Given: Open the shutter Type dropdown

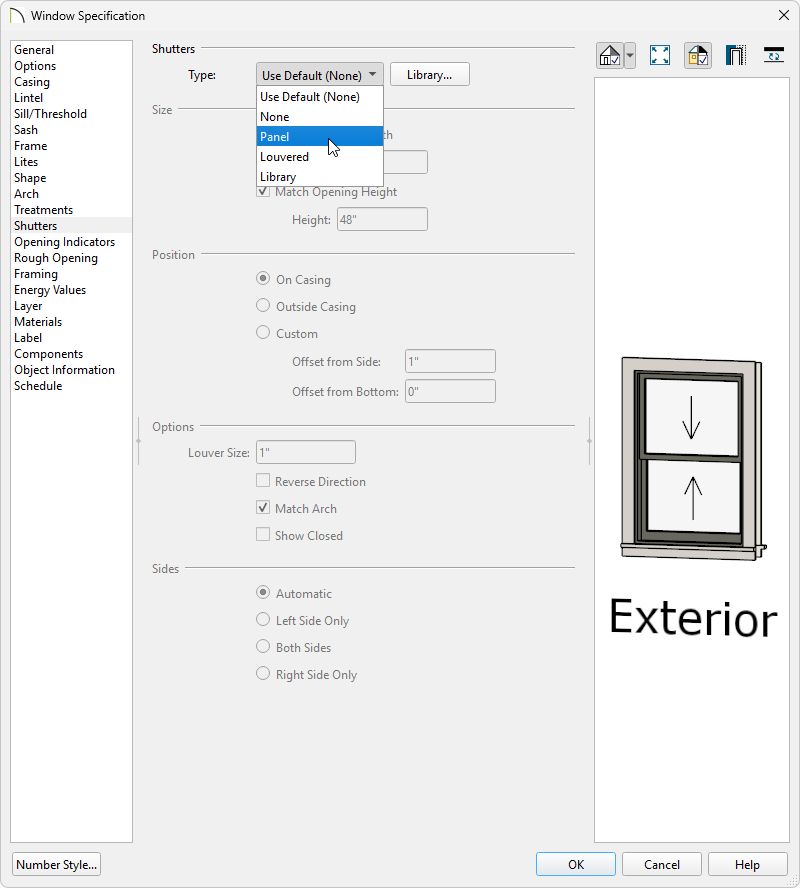Looking at the screenshot, I should (319, 75).
